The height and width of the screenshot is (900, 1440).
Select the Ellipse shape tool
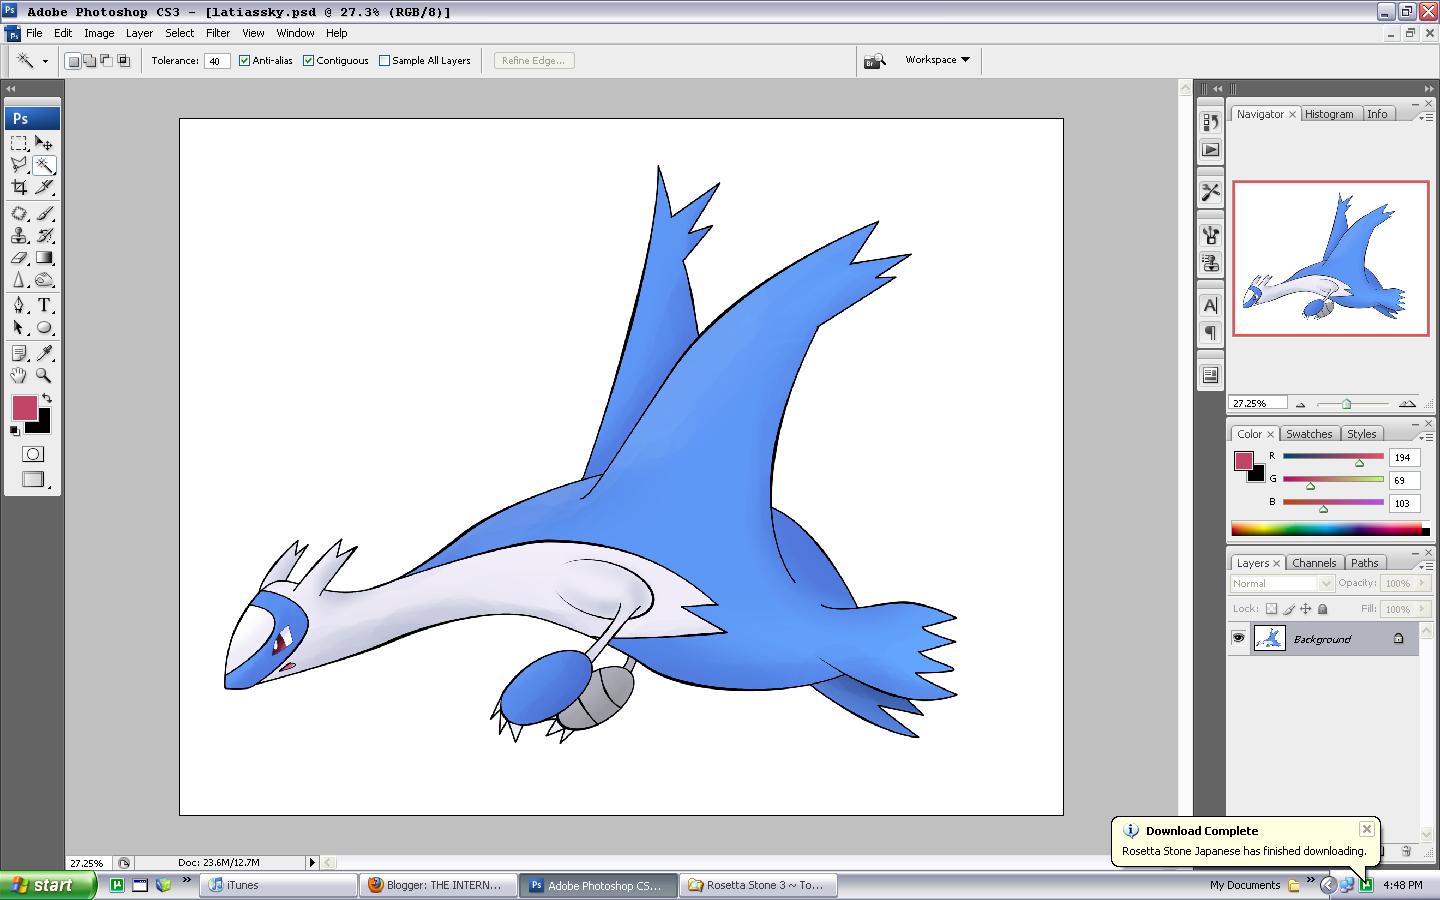(44, 327)
